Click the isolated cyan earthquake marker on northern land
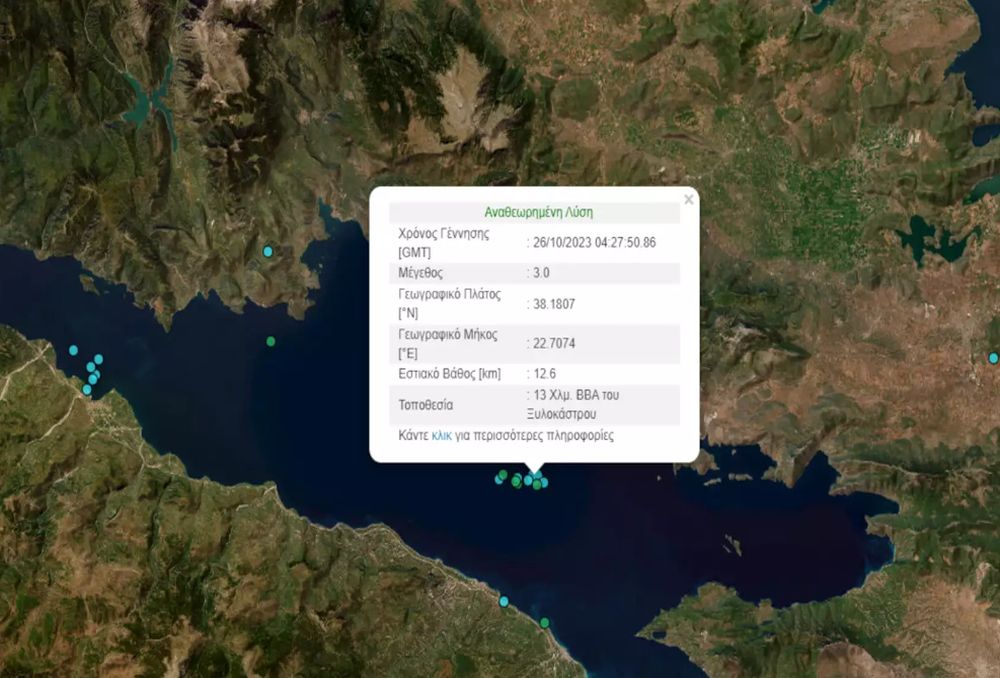Viewport: 1000px width, 678px height. pos(267,252)
